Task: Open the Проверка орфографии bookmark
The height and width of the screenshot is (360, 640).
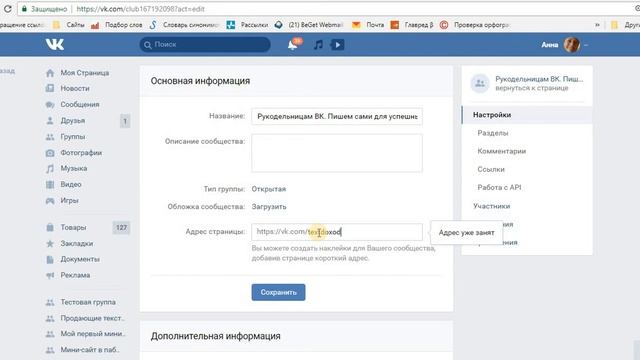Action: (474, 25)
